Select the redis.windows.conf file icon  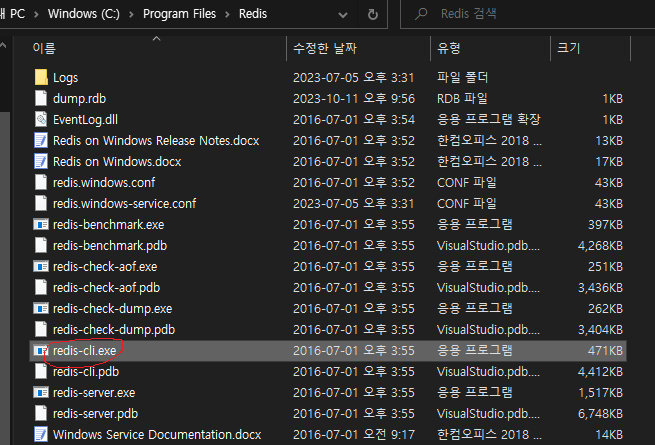tap(41, 182)
